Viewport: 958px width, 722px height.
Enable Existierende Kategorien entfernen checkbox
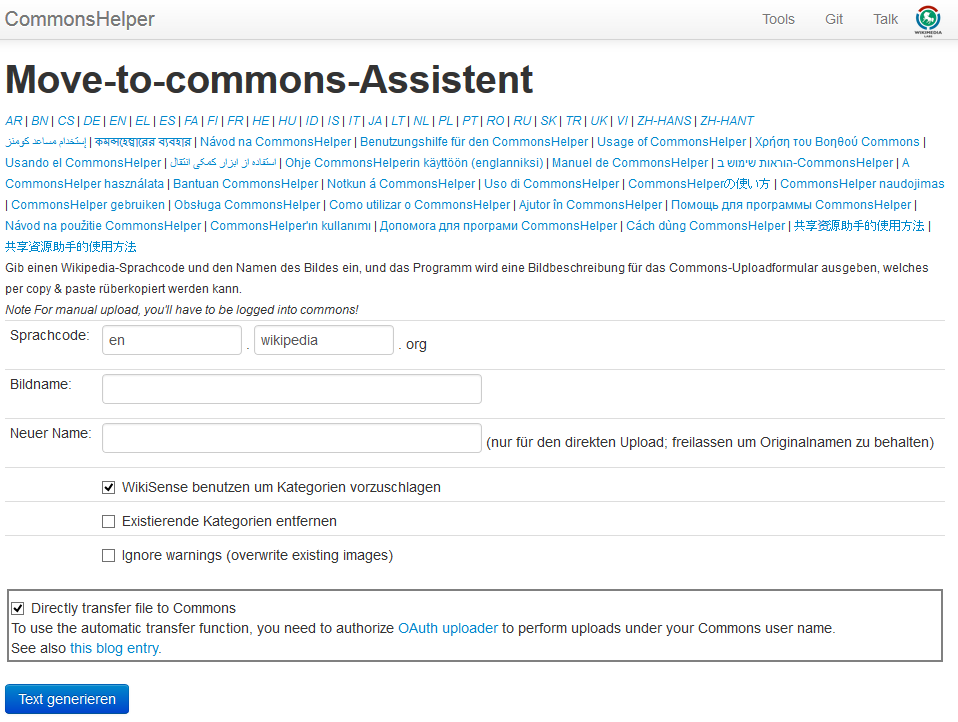[108, 521]
